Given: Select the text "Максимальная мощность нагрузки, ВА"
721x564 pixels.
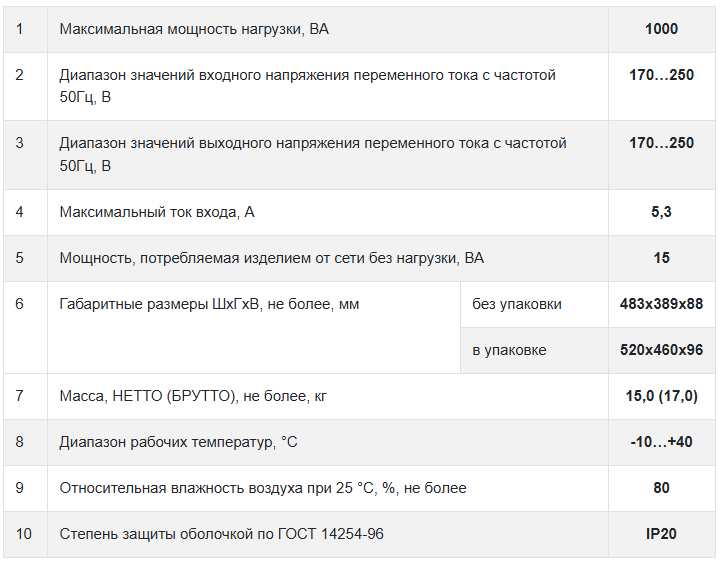Looking at the screenshot, I should (x=194, y=29).
